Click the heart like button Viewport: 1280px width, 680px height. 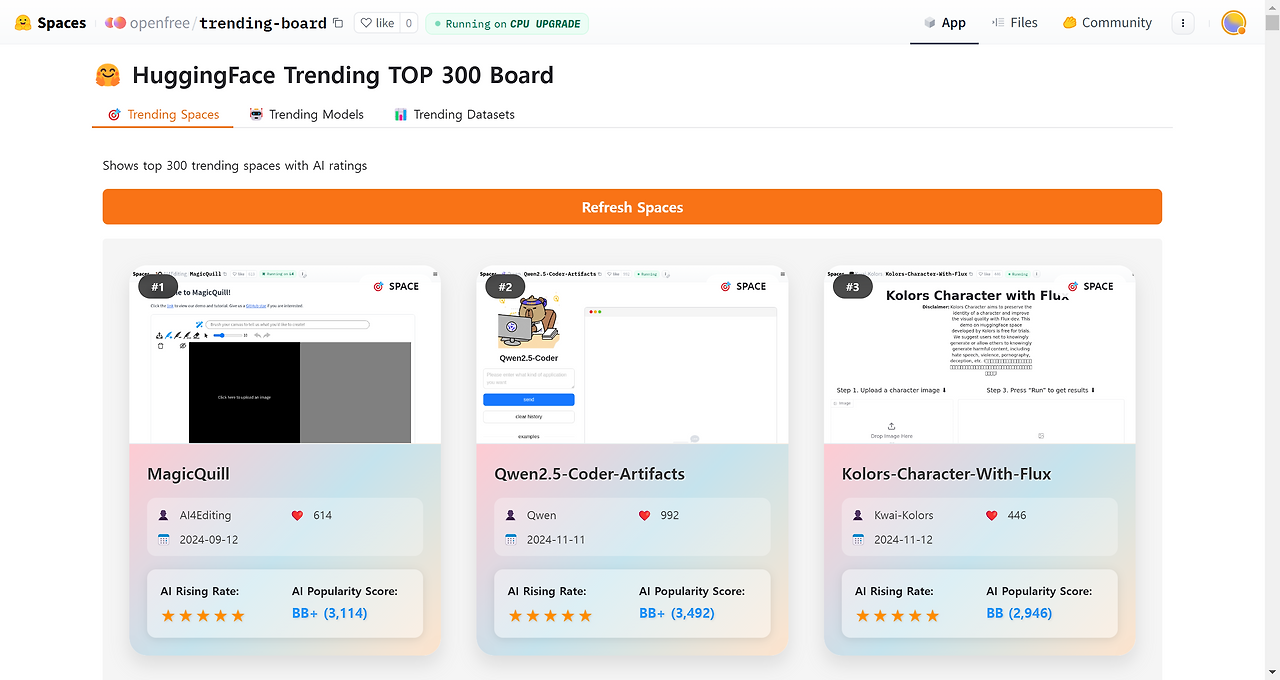point(377,23)
